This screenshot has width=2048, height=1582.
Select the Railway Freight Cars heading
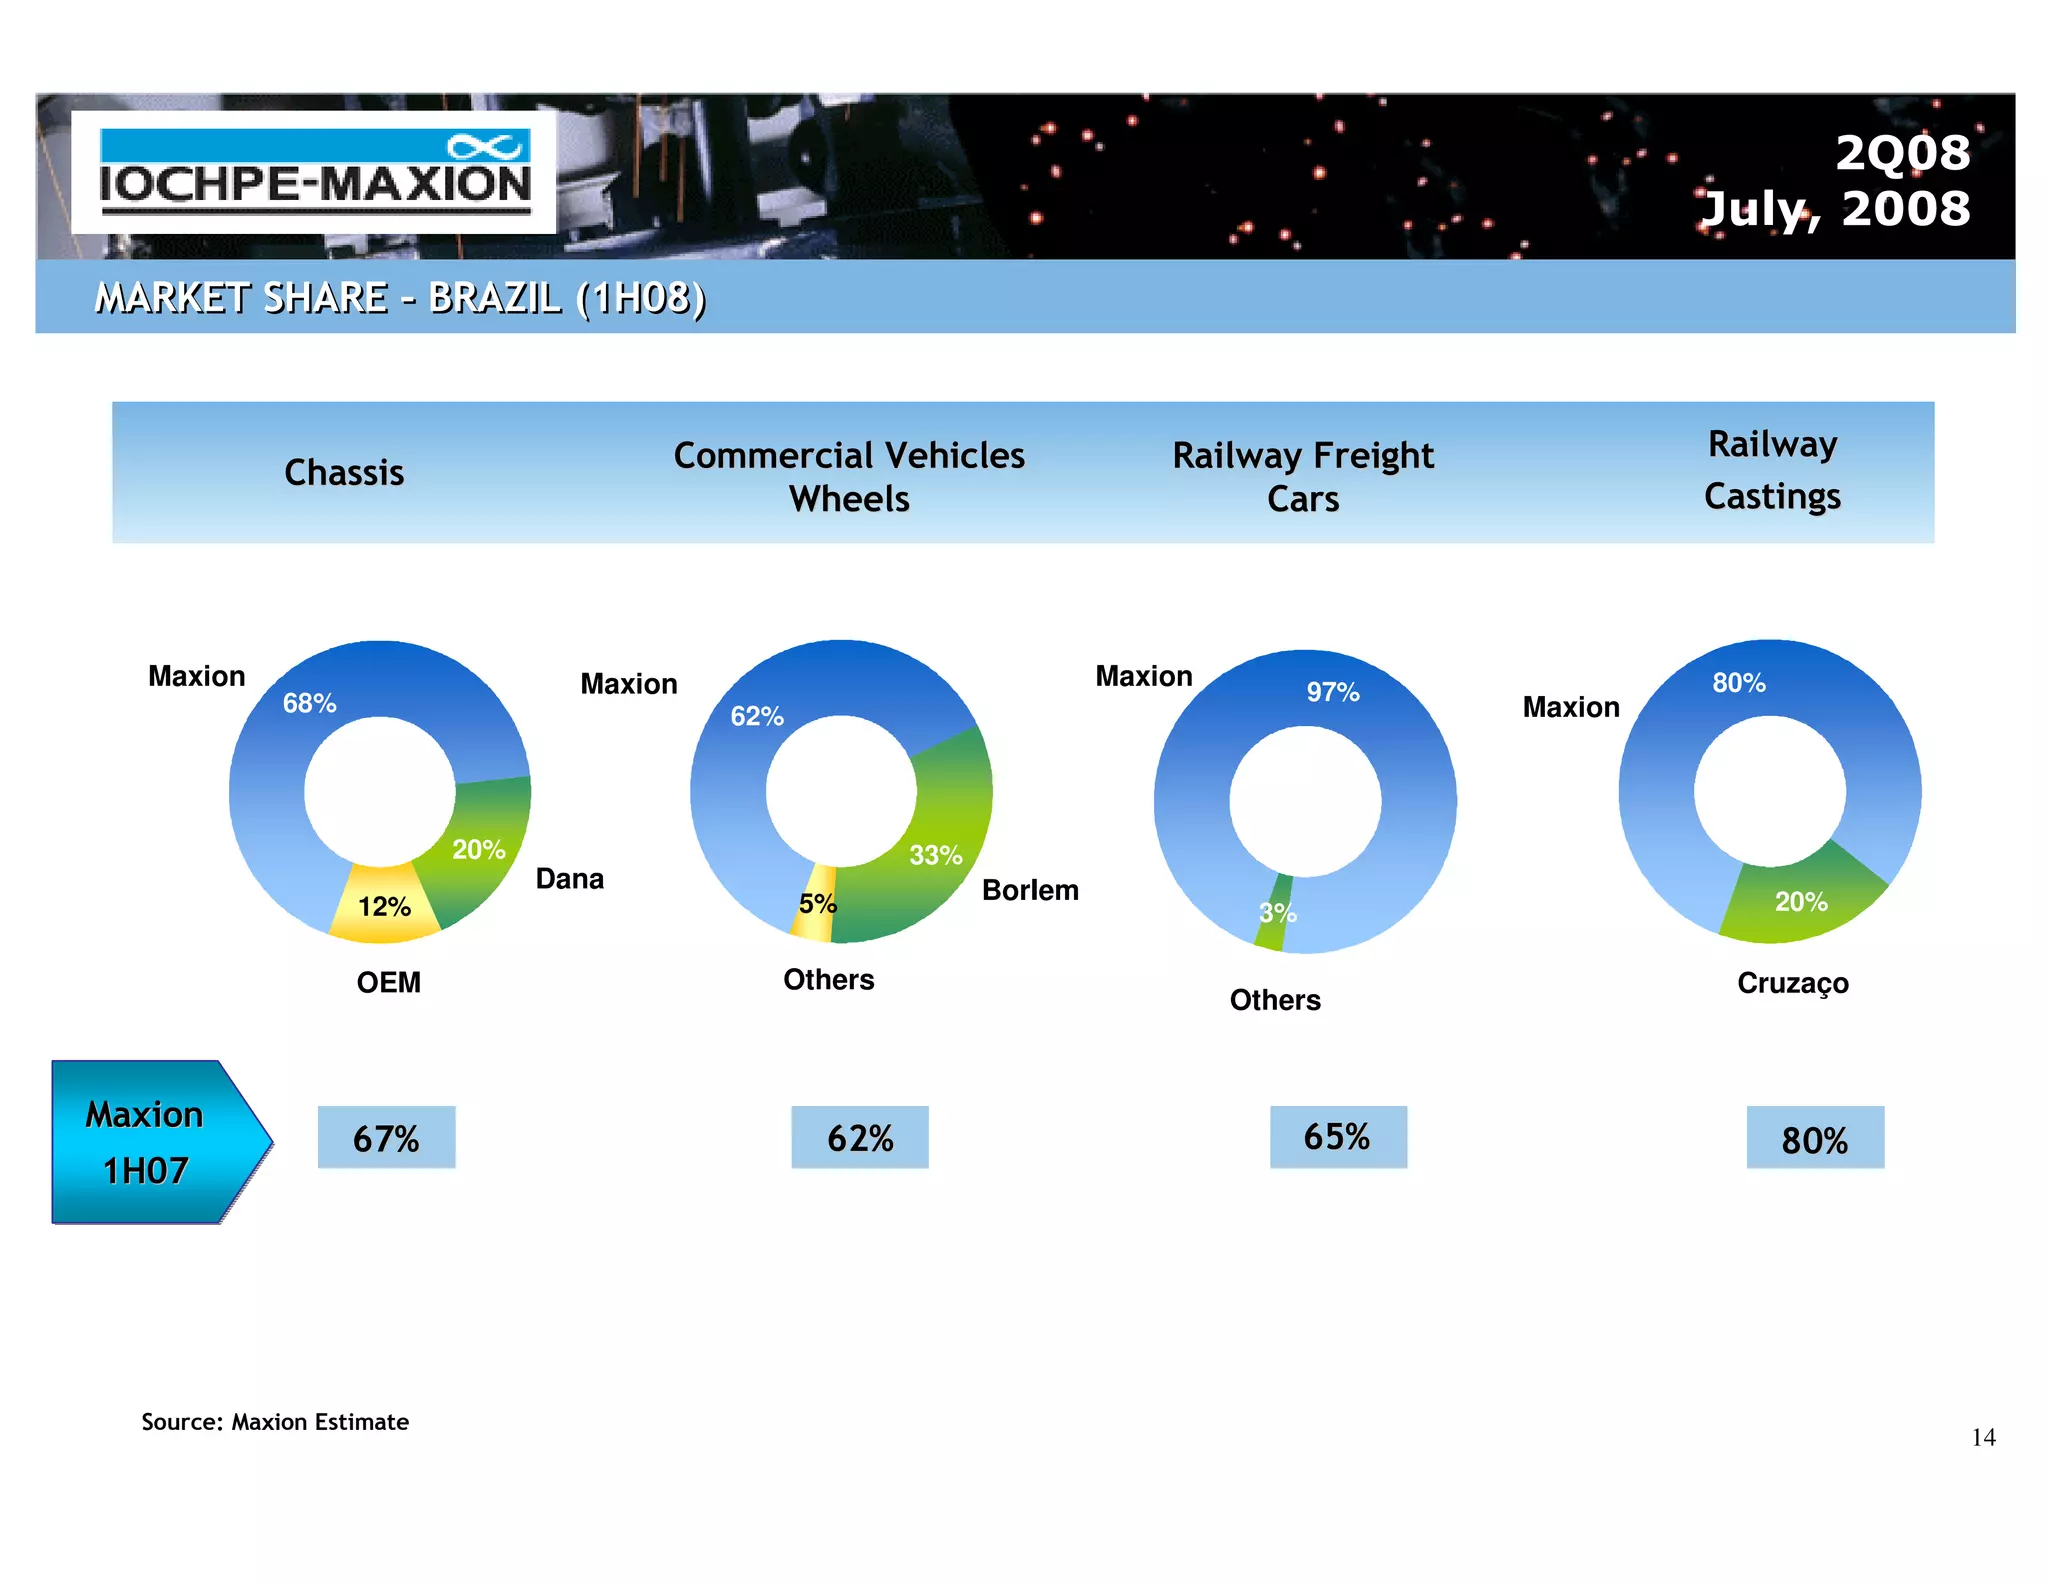pyautogui.click(x=1303, y=476)
